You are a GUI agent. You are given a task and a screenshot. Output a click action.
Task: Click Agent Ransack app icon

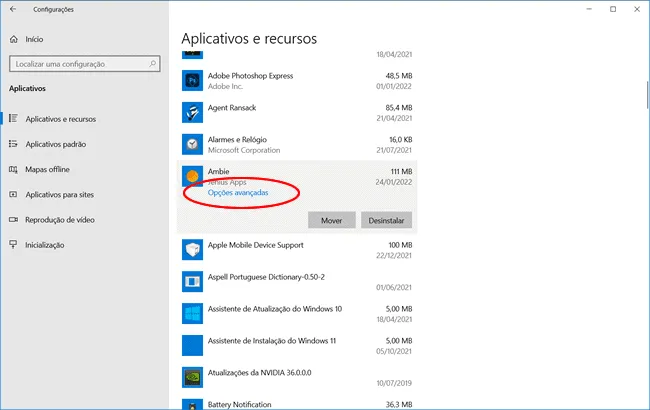click(x=192, y=112)
